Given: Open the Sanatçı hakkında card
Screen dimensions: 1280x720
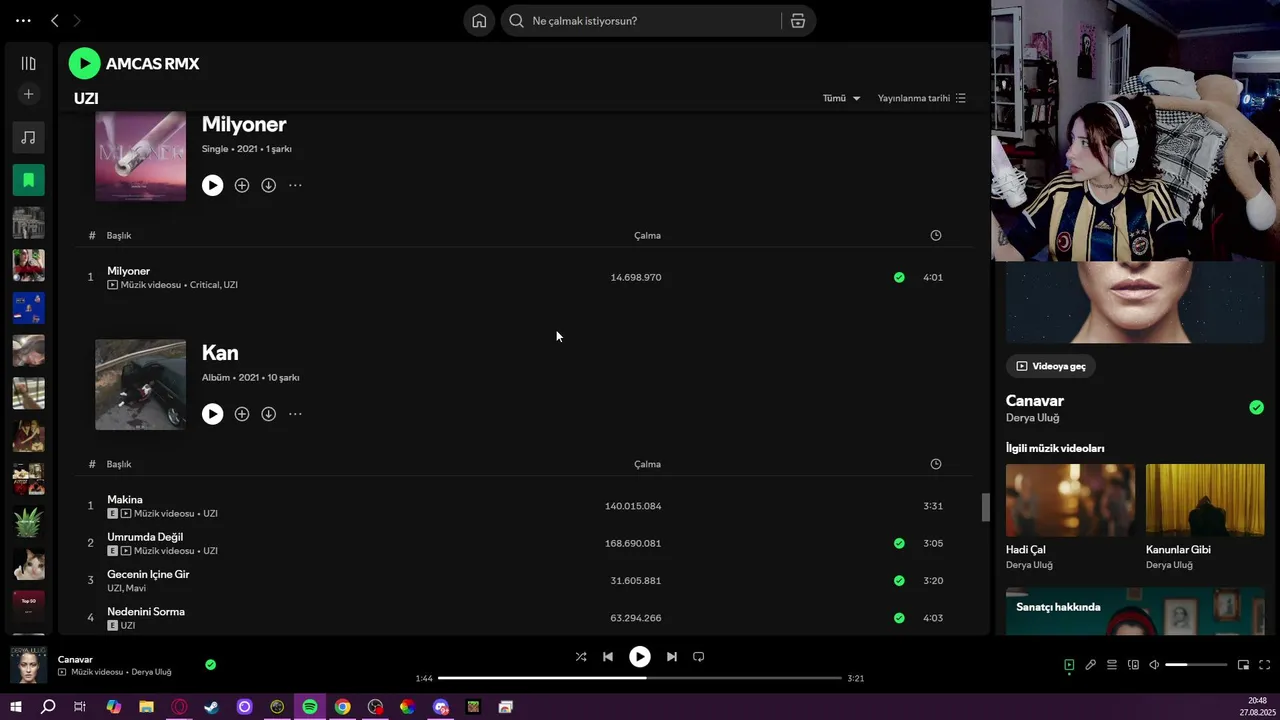Looking at the screenshot, I should (x=1135, y=611).
